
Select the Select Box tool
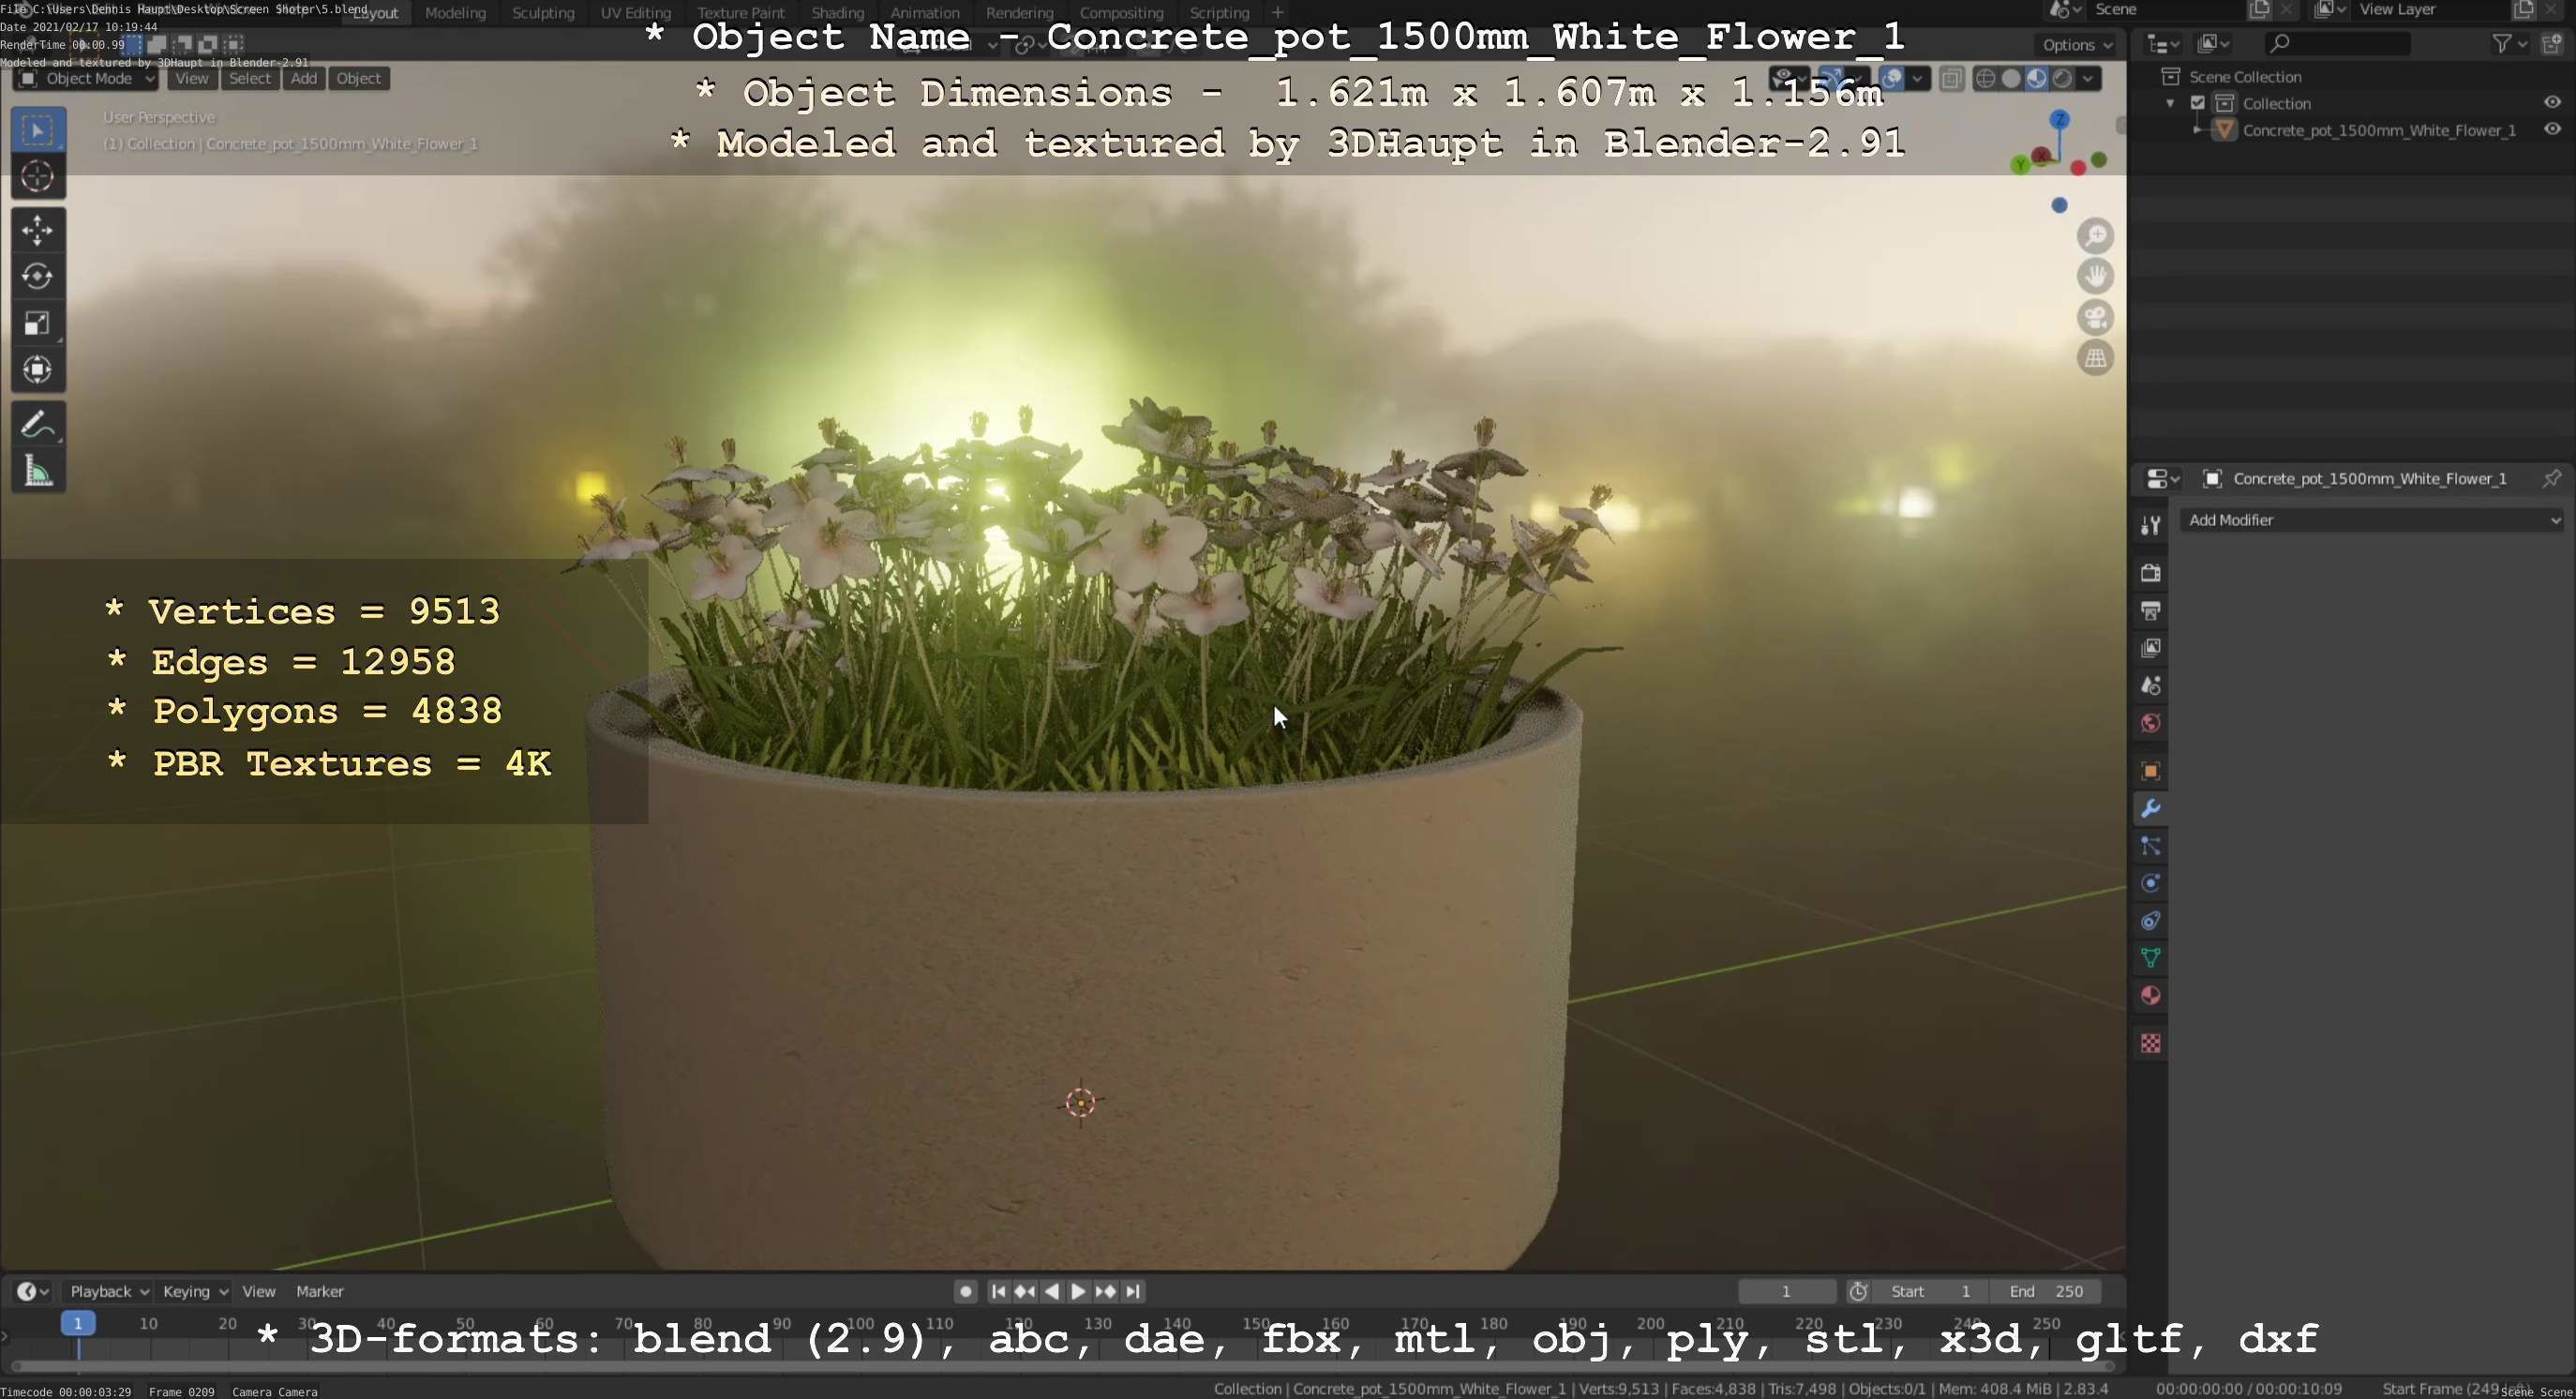tap(38, 130)
